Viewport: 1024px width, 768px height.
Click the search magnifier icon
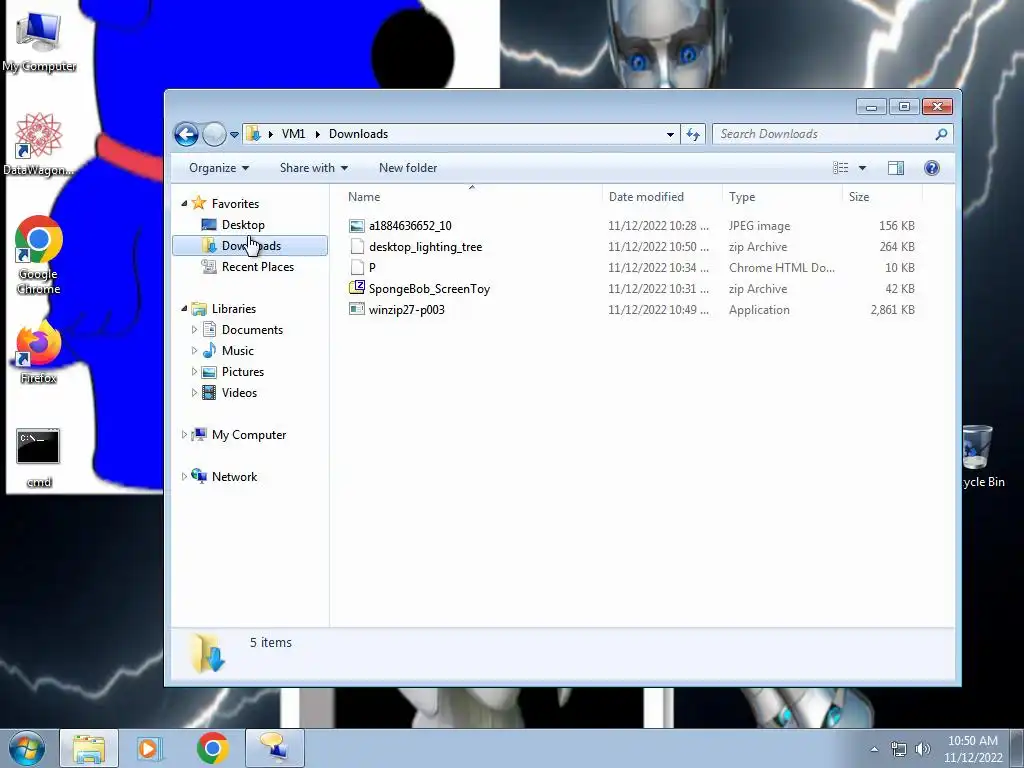click(941, 135)
